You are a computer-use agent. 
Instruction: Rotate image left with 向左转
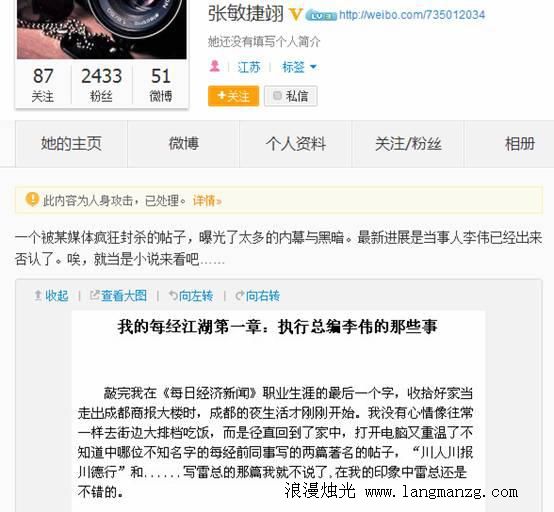pos(191,295)
